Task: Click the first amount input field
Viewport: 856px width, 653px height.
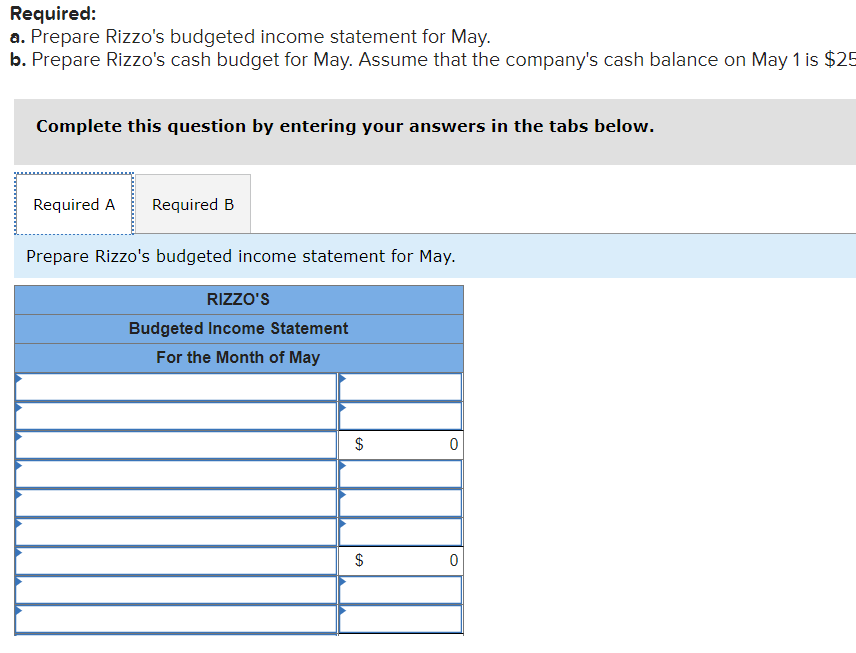Action: tap(400, 386)
